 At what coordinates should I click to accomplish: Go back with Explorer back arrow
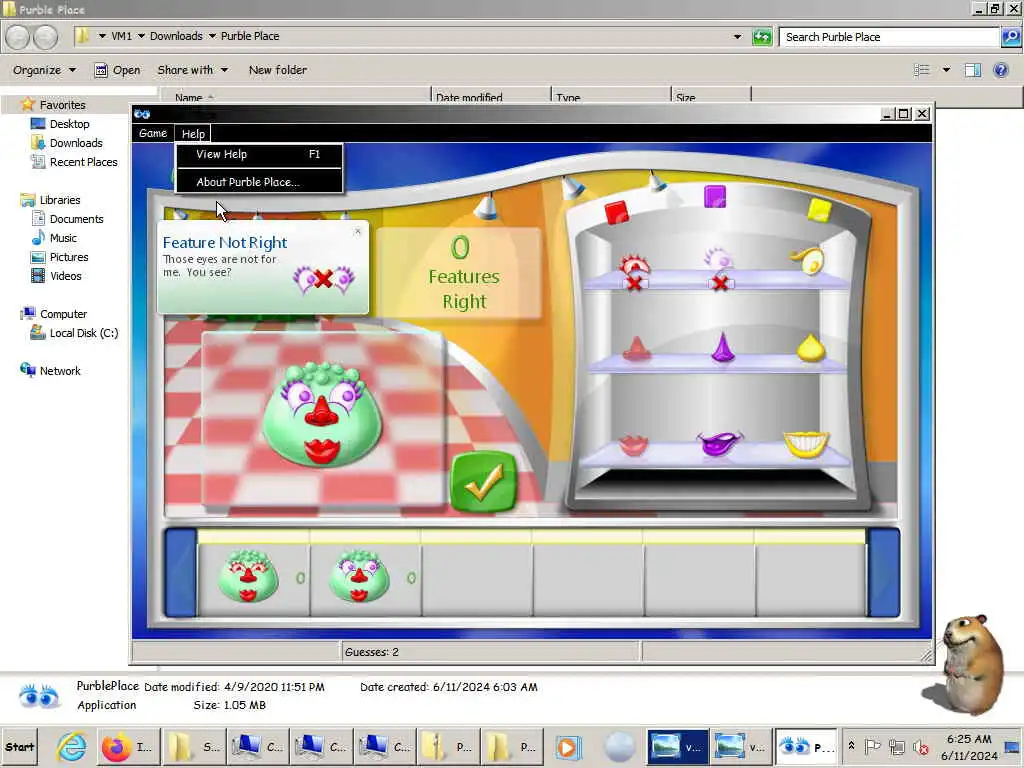click(18, 37)
